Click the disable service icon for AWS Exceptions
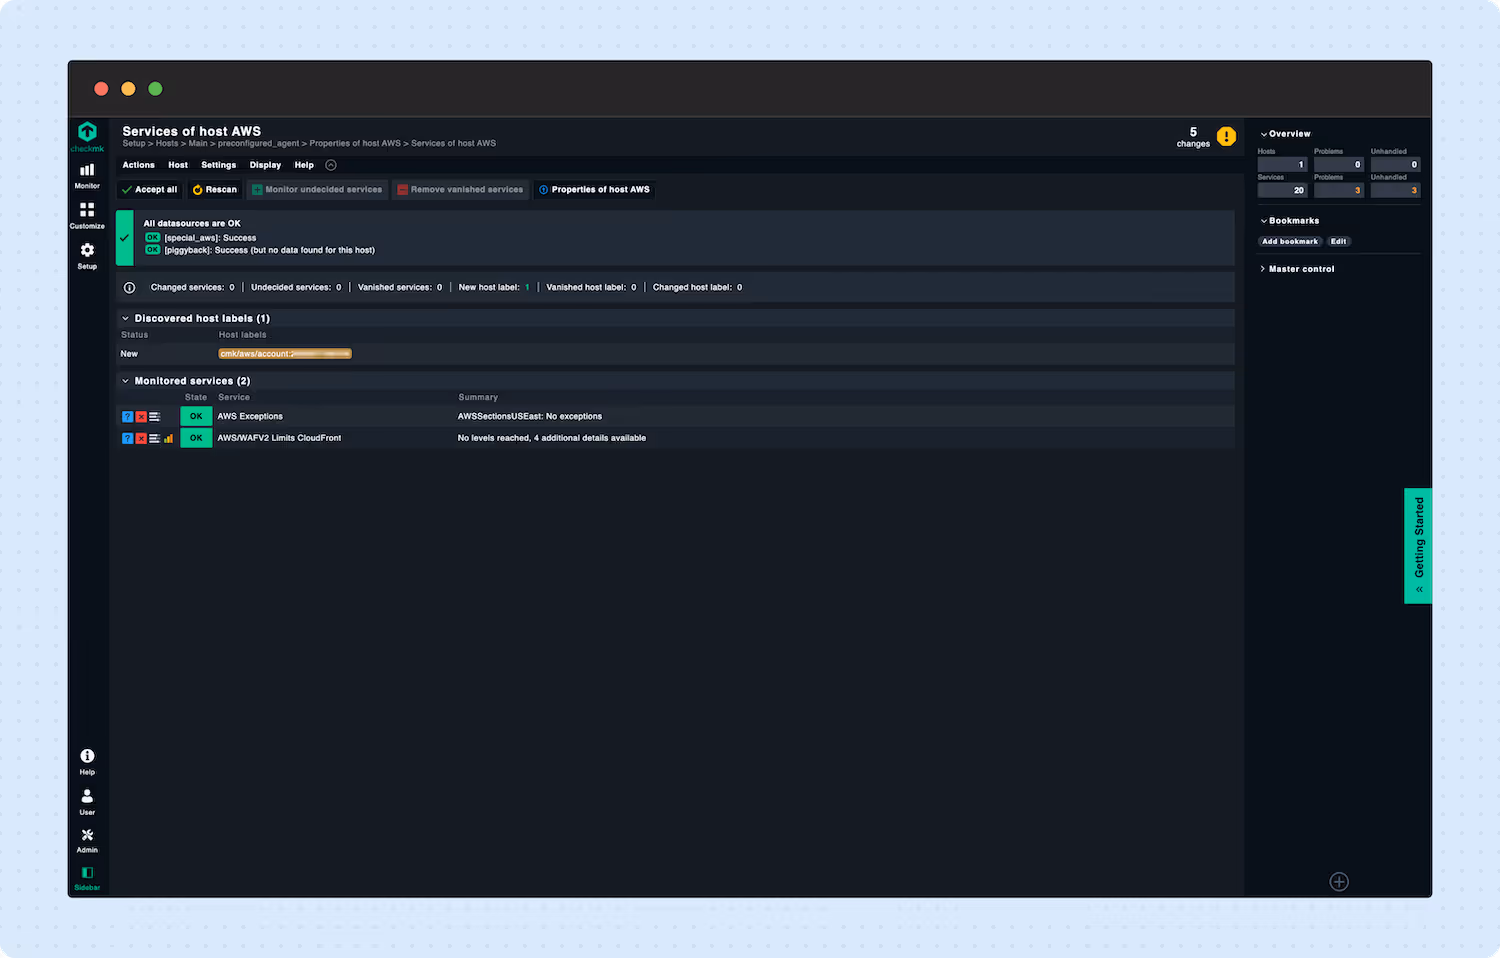1500x958 pixels. [x=140, y=416]
